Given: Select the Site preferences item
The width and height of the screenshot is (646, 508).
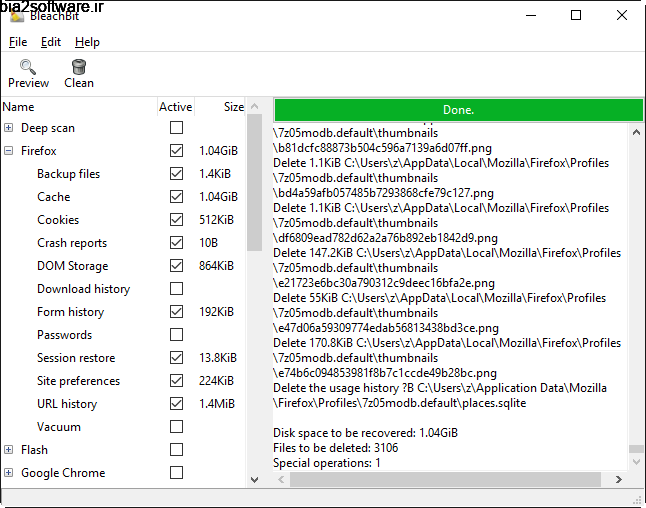Looking at the screenshot, I should (x=78, y=381).
